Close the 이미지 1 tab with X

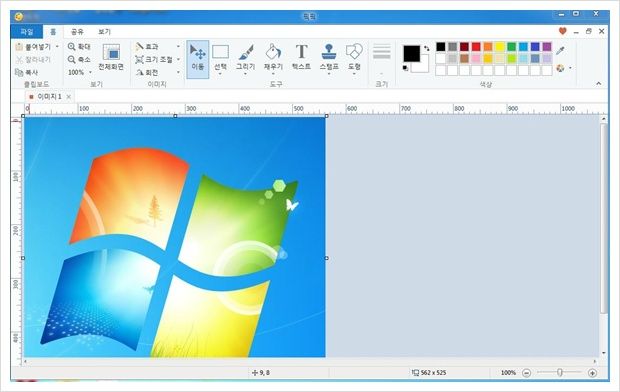tap(69, 97)
